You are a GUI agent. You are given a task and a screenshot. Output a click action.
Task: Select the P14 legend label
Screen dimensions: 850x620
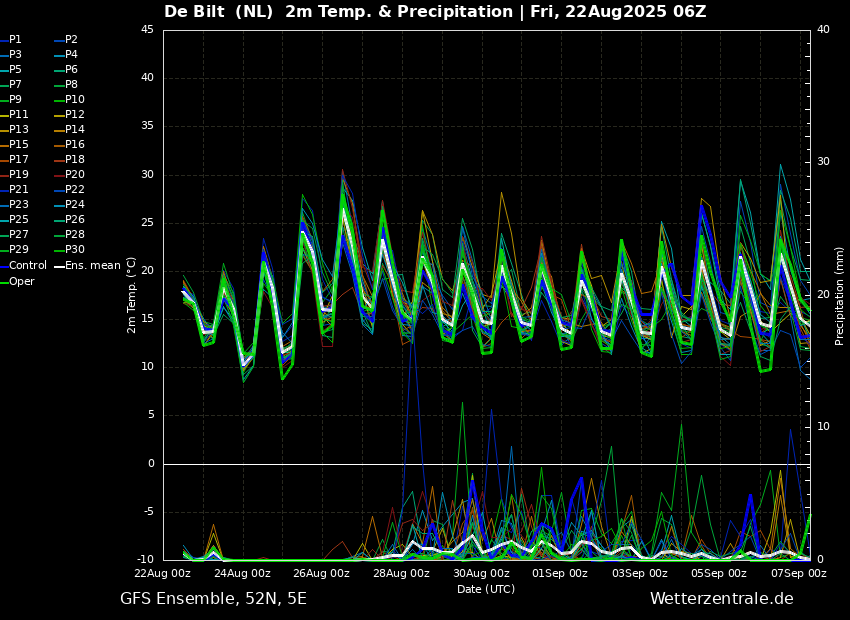click(x=75, y=130)
